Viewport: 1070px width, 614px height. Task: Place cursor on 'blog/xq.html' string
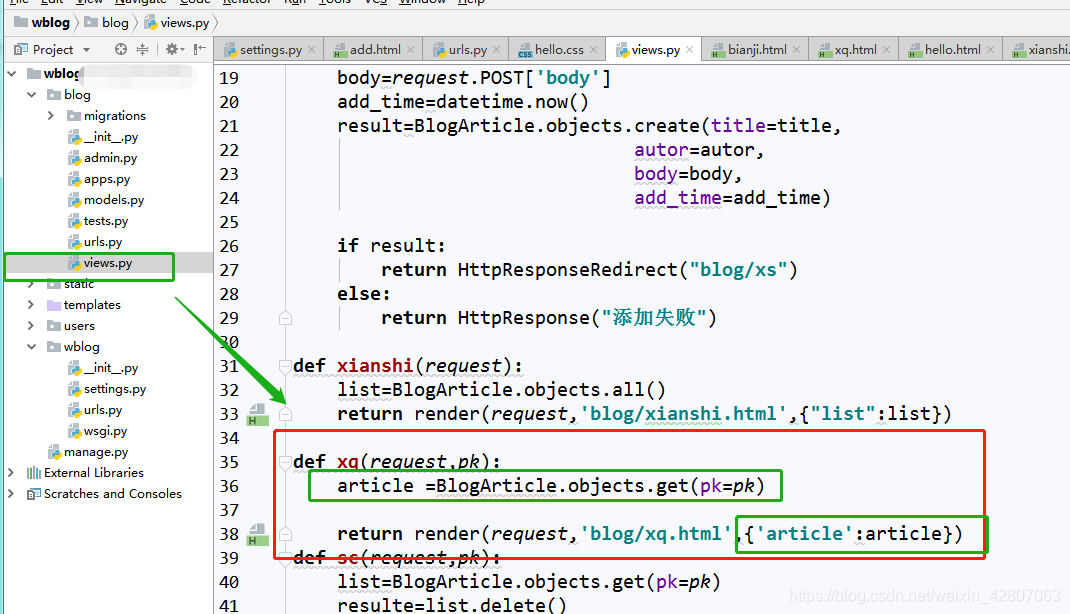pyautogui.click(x=656, y=533)
